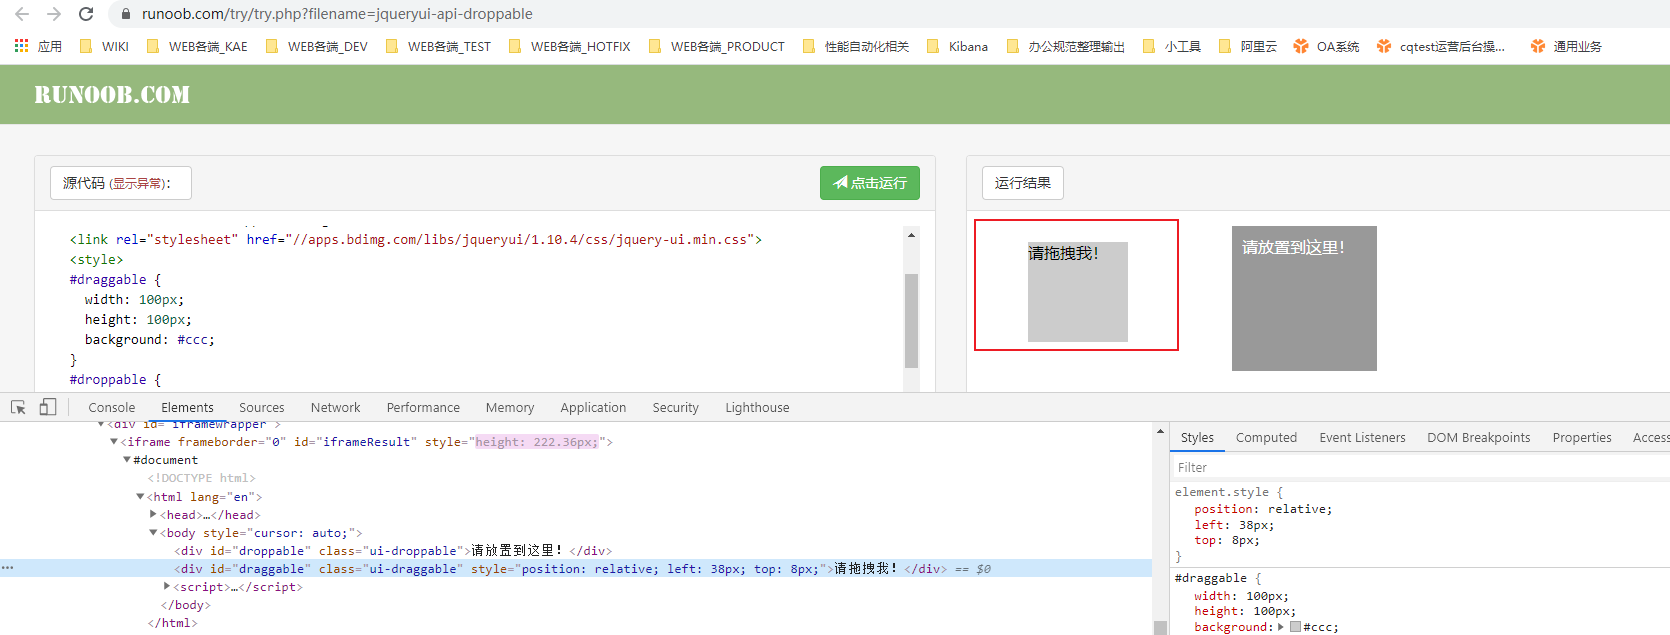
Task: Click the 运行结果 result button
Action: coord(1022,183)
